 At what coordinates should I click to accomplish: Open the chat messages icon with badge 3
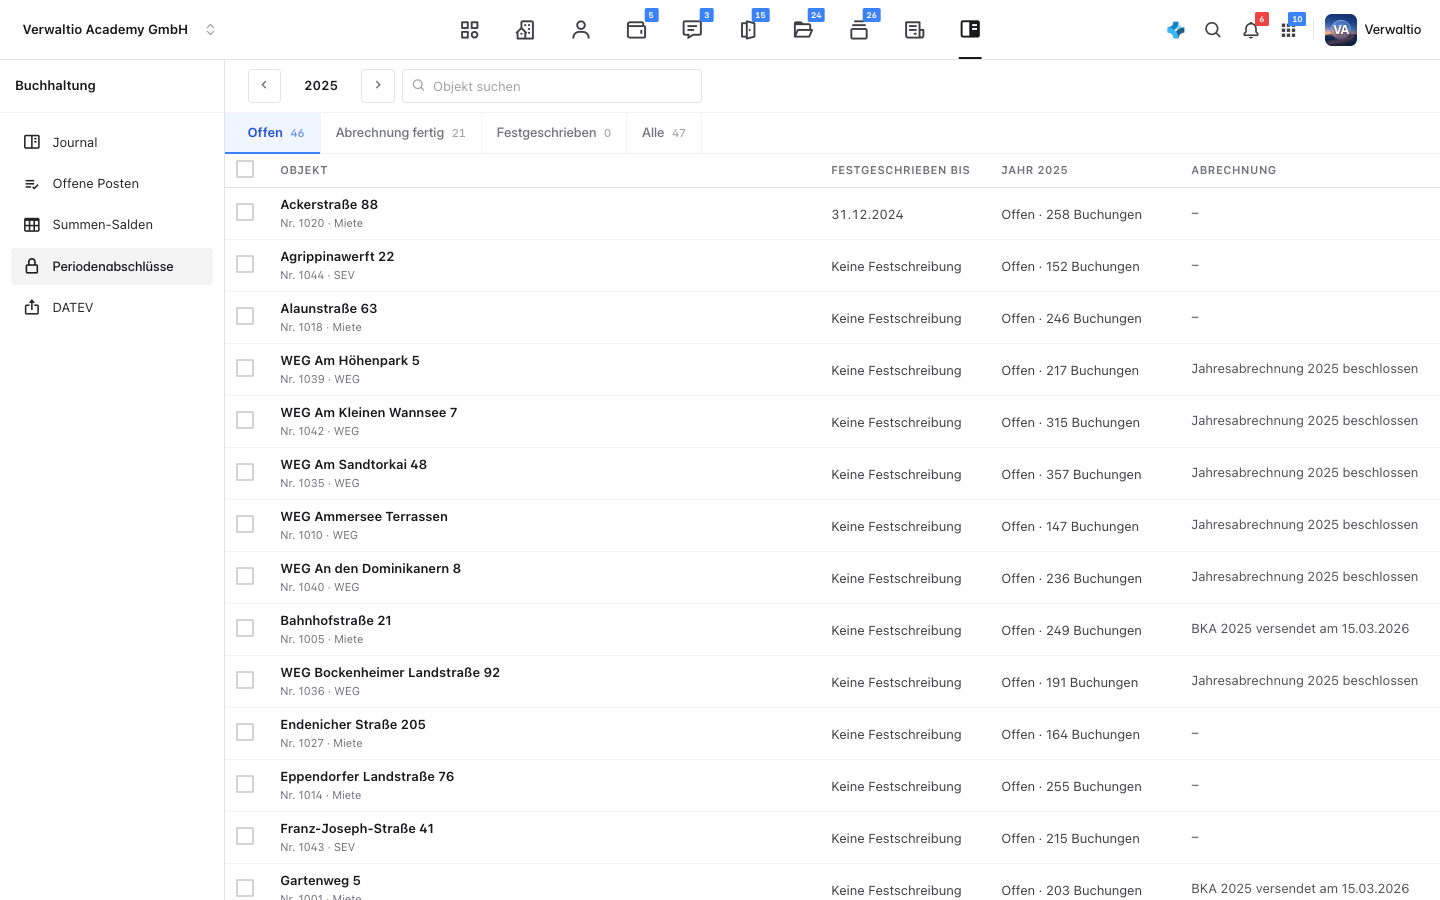(x=692, y=30)
